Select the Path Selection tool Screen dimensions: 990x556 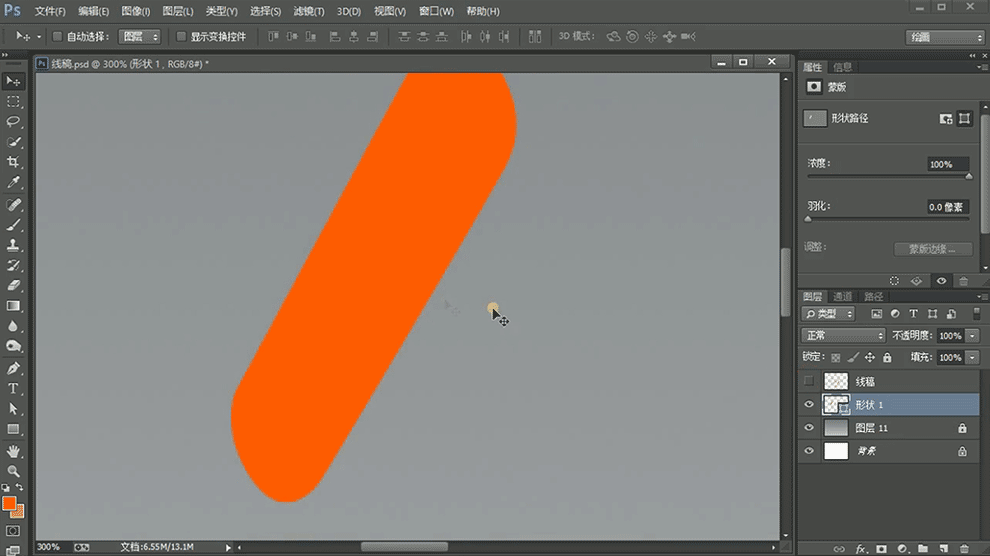[13, 409]
